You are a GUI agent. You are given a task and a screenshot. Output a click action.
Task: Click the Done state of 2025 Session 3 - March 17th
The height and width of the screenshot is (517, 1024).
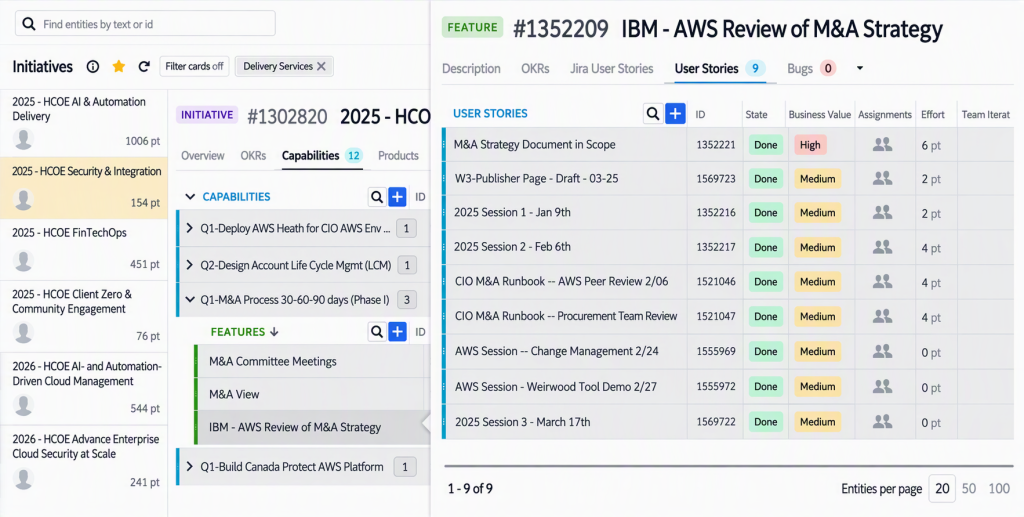765,422
